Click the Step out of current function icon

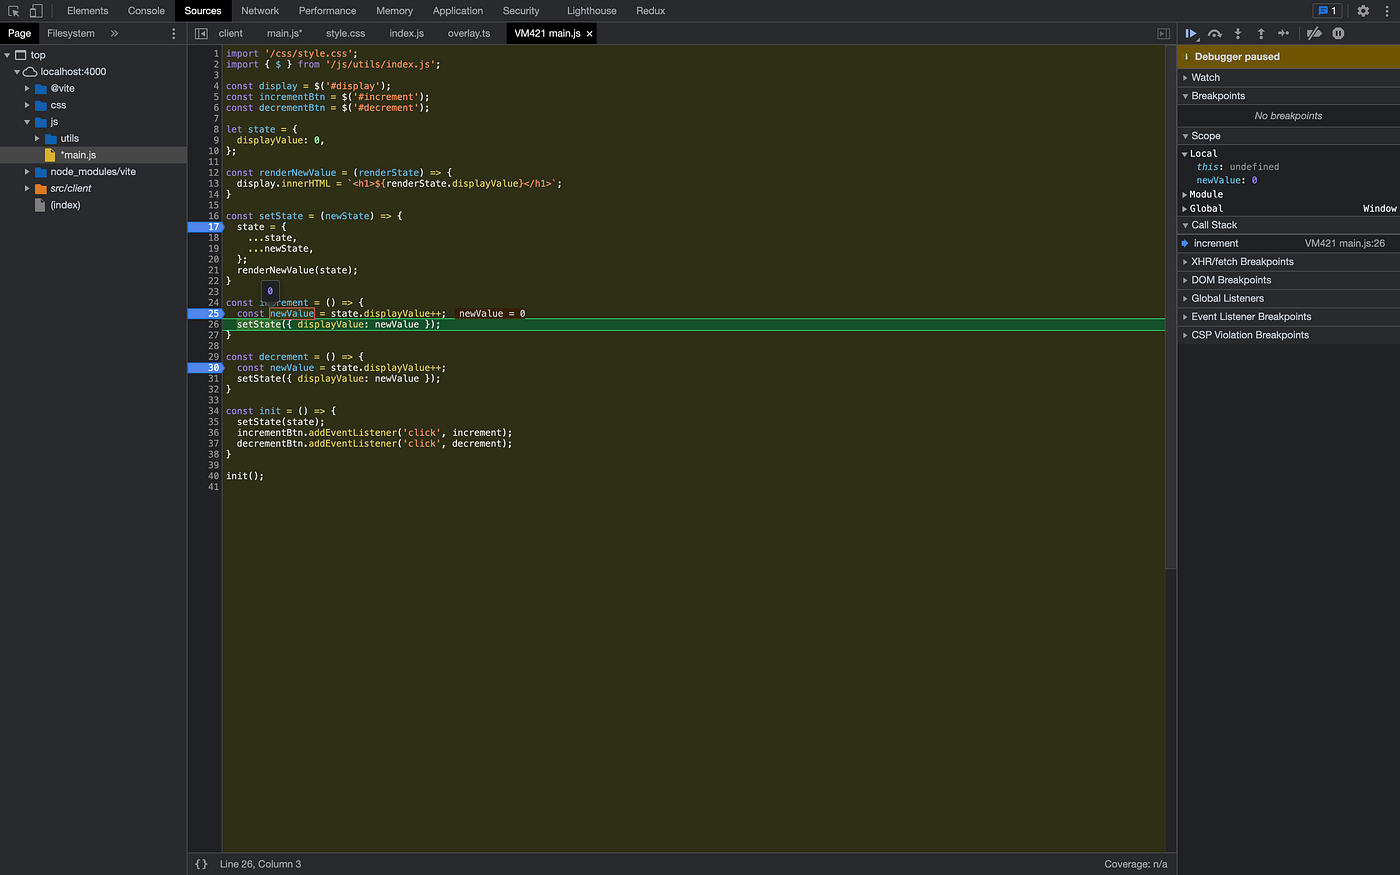point(1261,33)
